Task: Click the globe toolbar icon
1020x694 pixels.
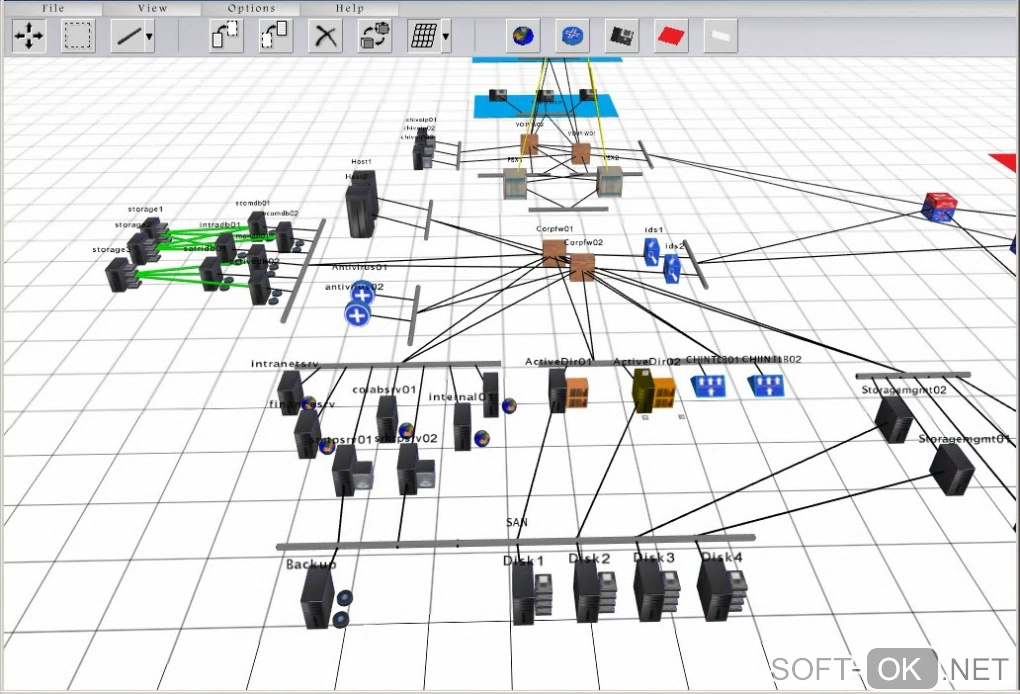Action: click(523, 35)
